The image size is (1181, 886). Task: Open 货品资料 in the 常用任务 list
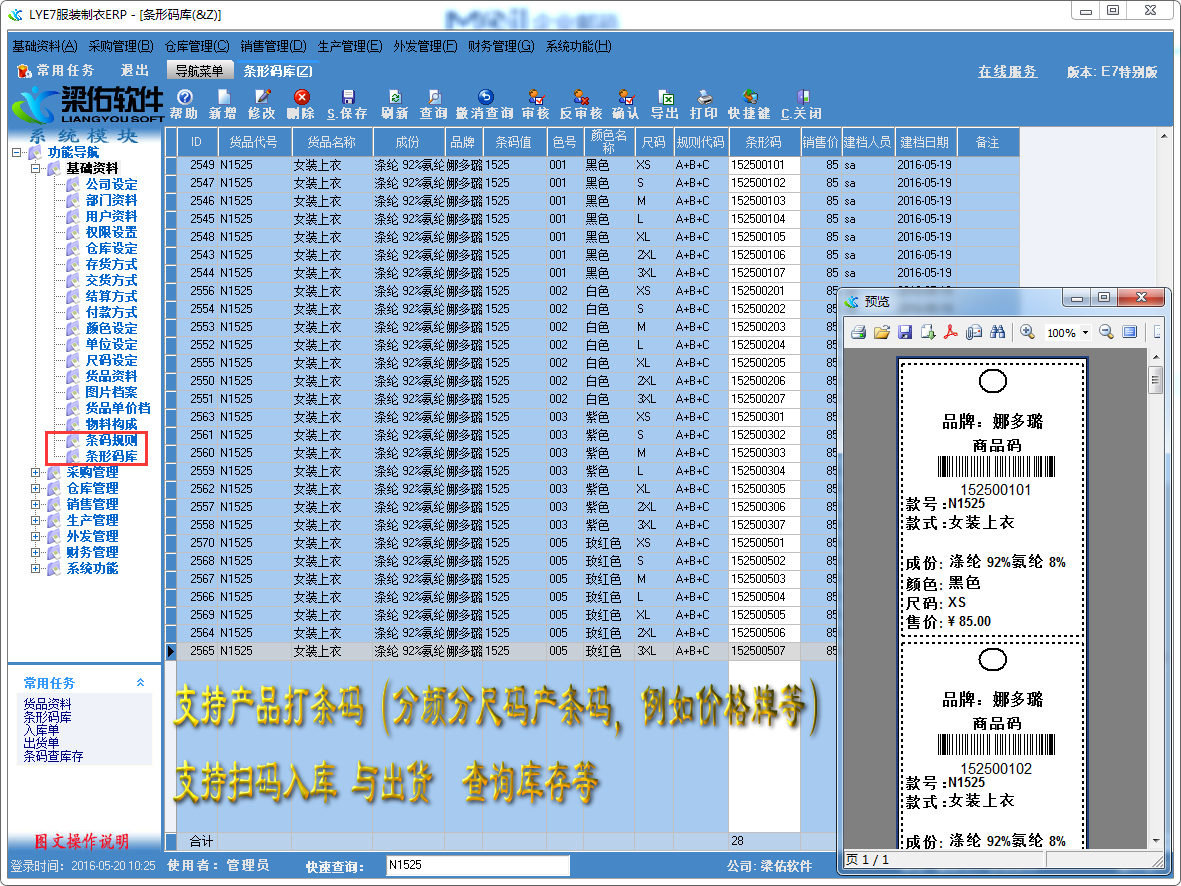point(47,704)
